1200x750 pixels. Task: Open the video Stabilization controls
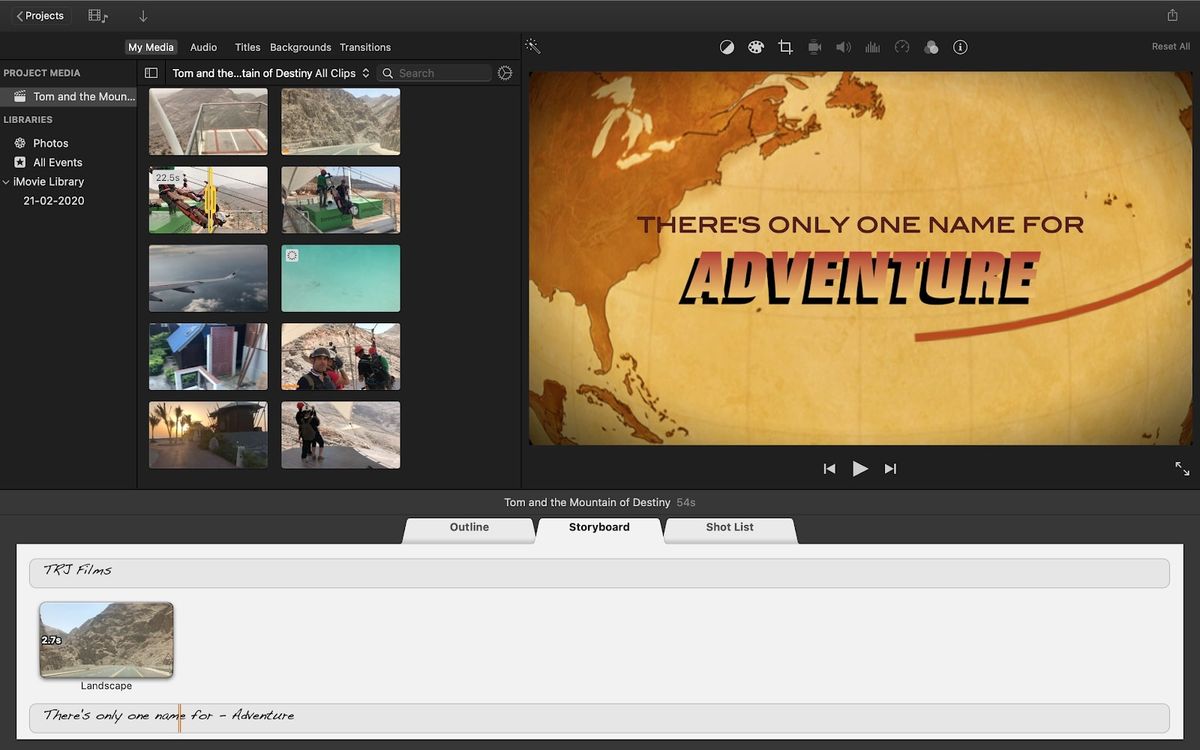[815, 46]
